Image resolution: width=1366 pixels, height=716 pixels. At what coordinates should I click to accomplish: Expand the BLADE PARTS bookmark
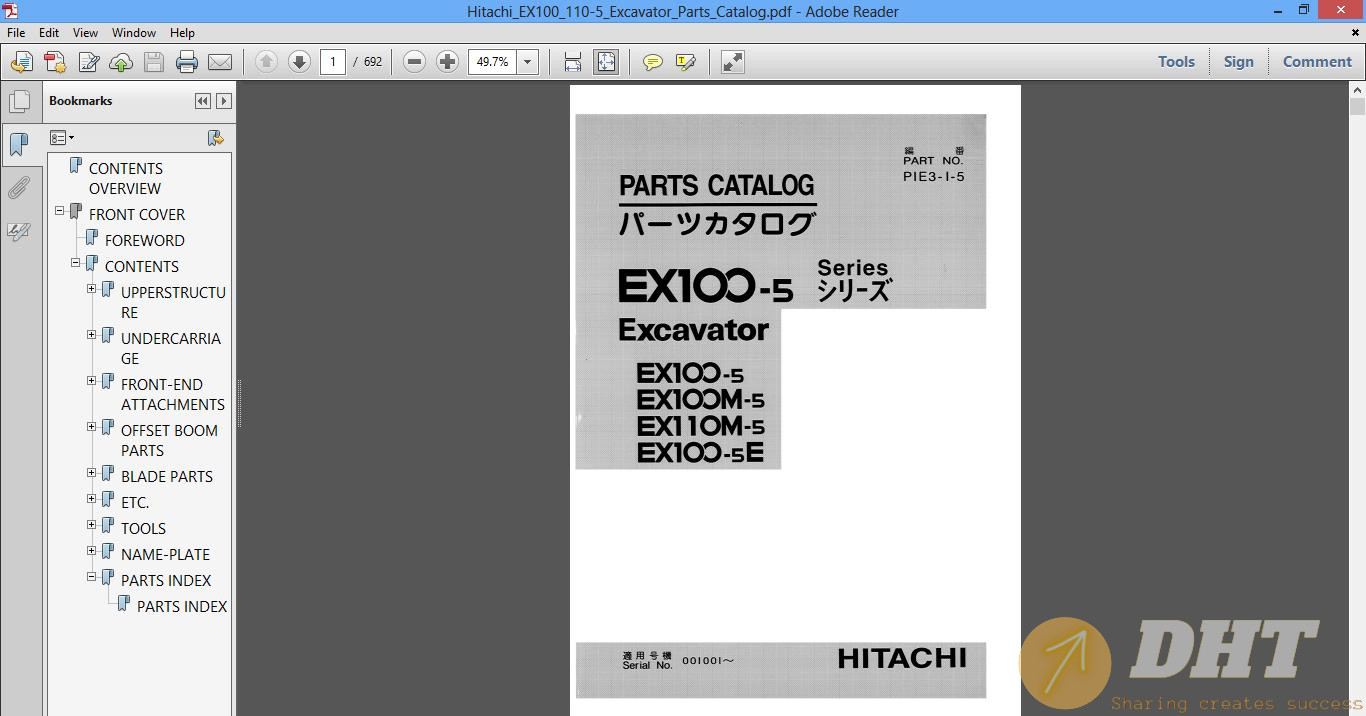click(x=92, y=473)
